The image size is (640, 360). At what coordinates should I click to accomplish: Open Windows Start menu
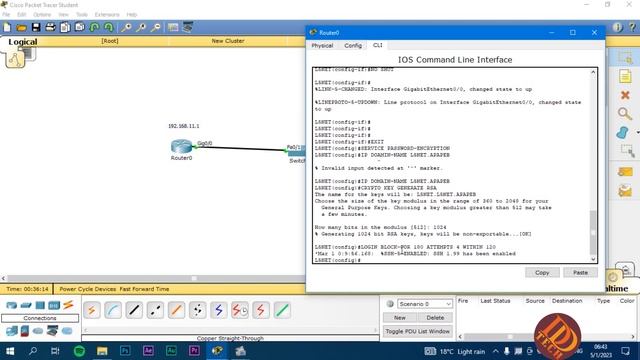(x=10, y=351)
